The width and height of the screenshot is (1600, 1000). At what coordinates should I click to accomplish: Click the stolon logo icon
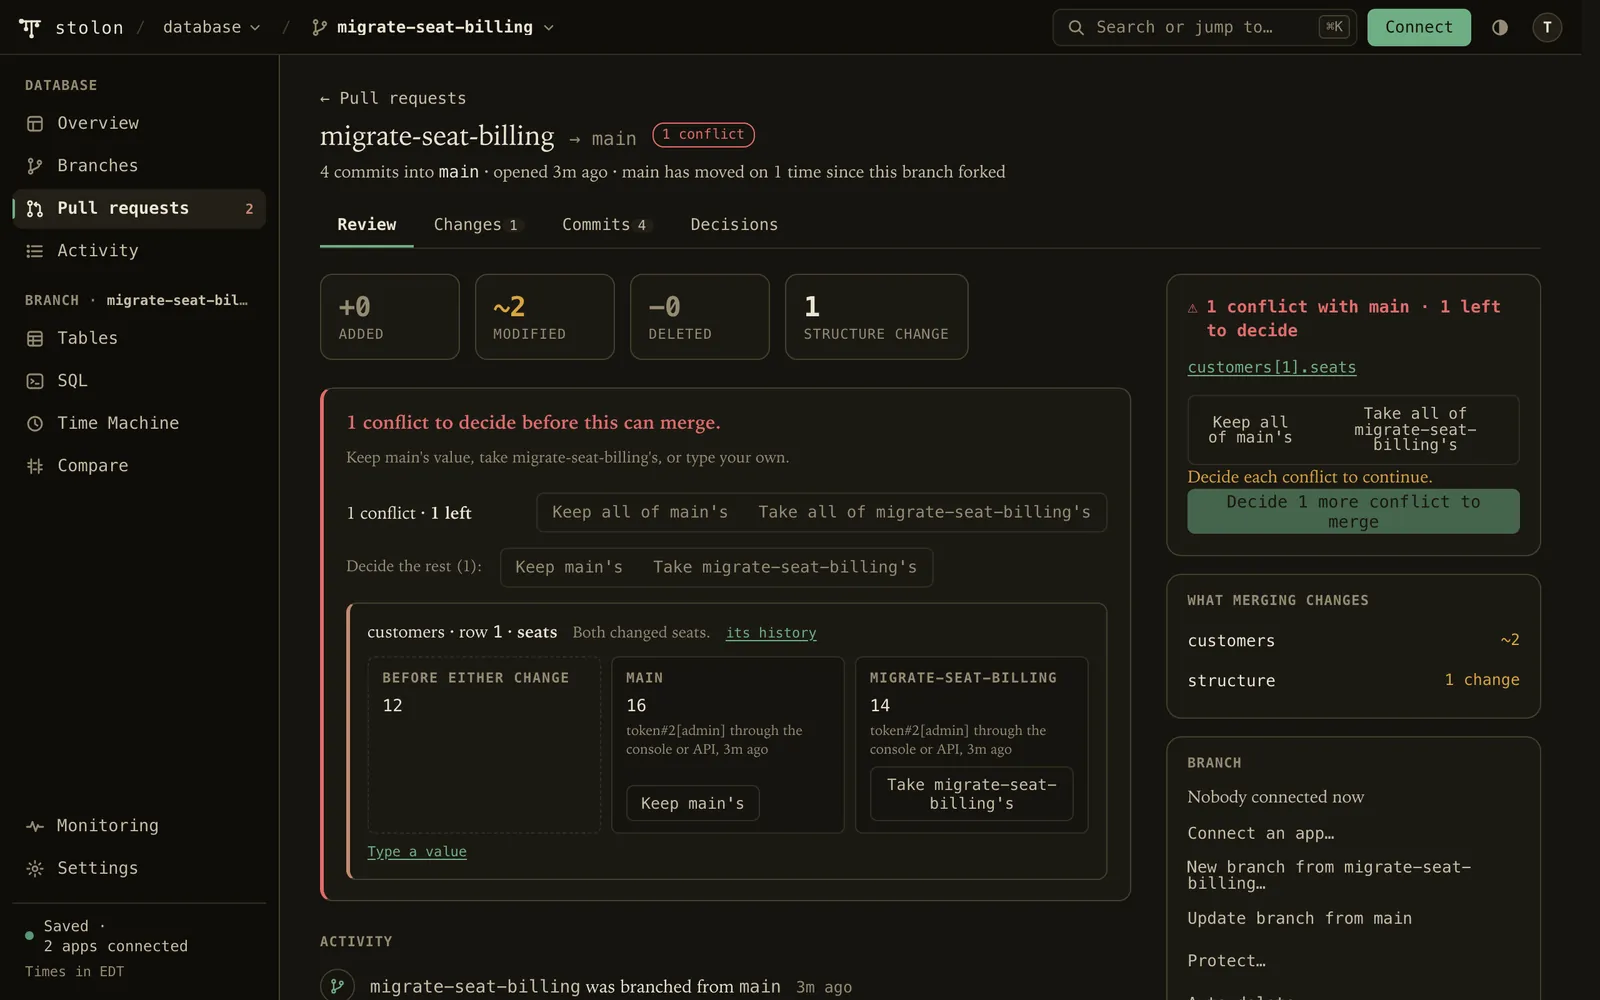30,28
